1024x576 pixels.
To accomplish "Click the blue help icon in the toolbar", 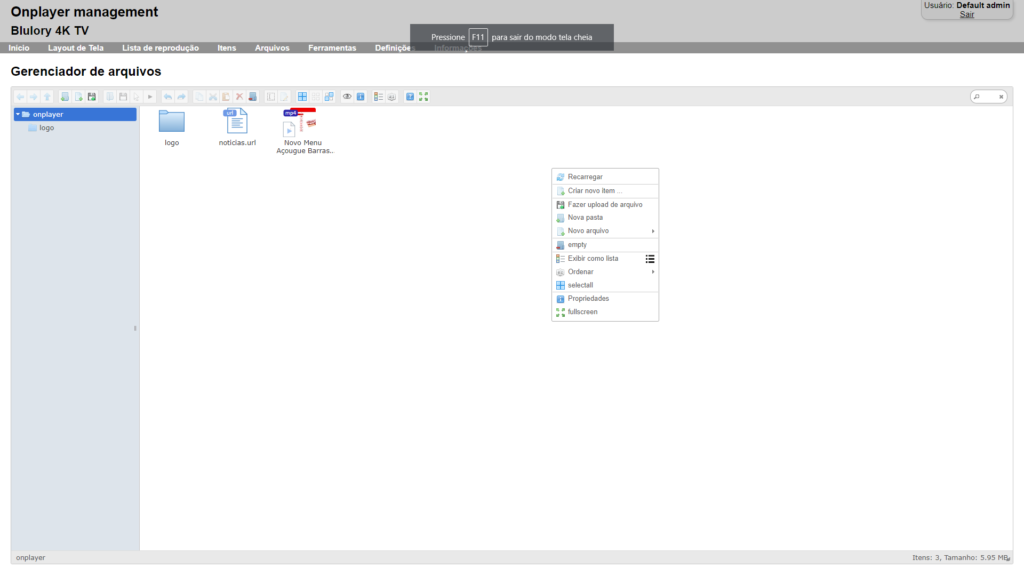I will tap(410, 97).
